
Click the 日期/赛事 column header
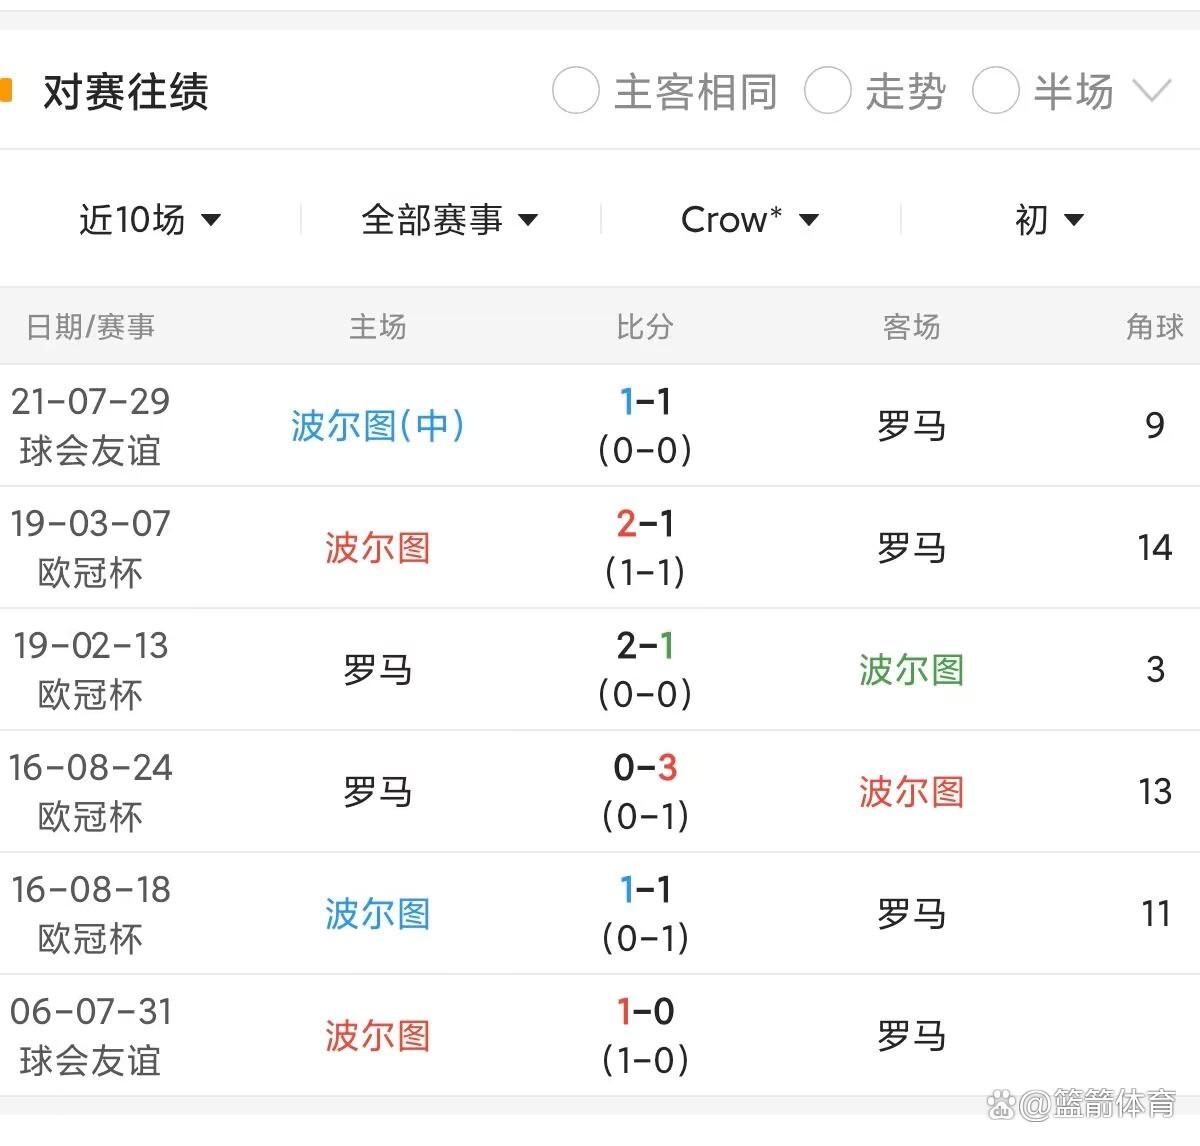(x=89, y=327)
